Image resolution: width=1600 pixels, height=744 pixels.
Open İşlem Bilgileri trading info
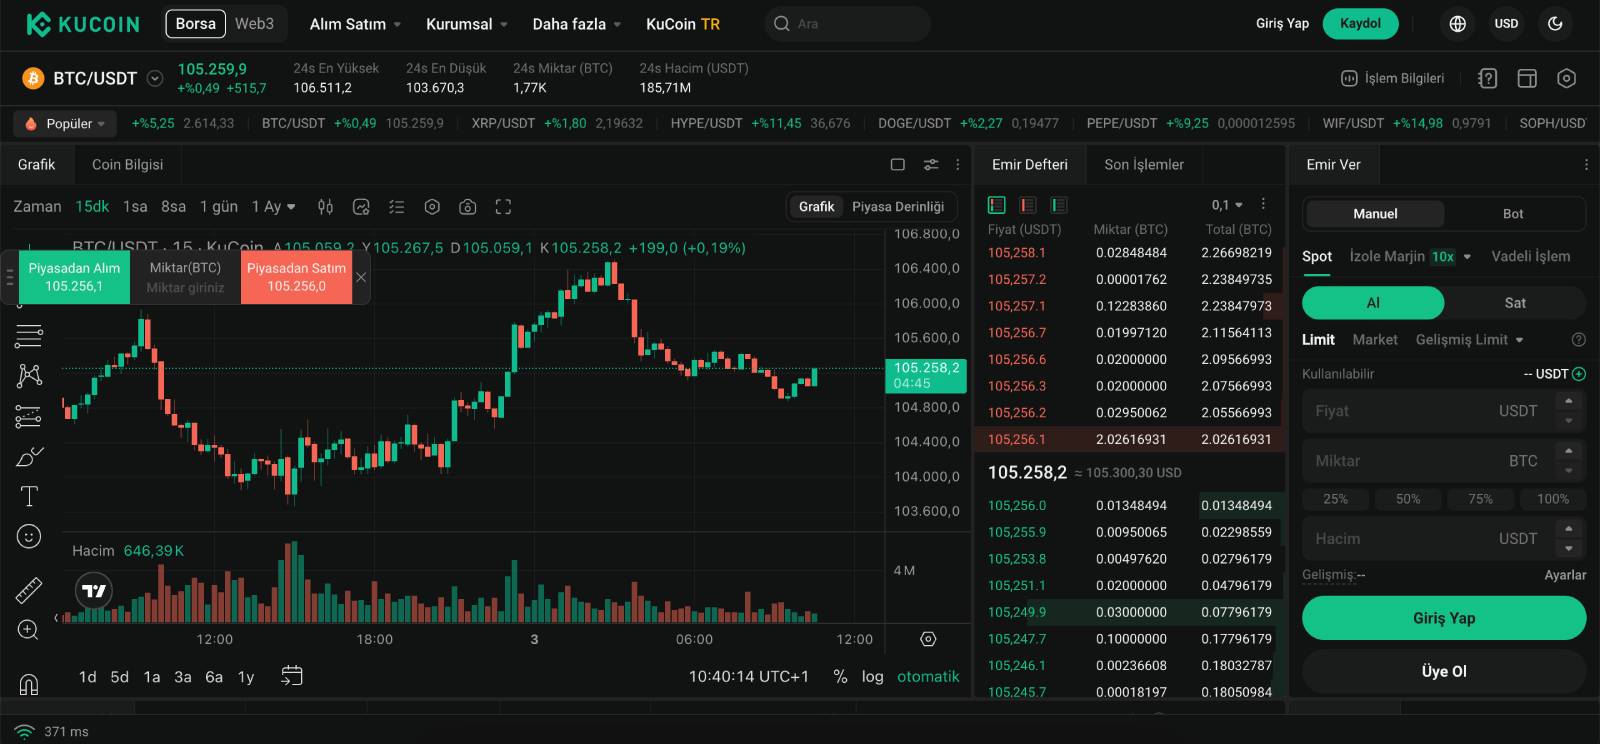click(1393, 78)
